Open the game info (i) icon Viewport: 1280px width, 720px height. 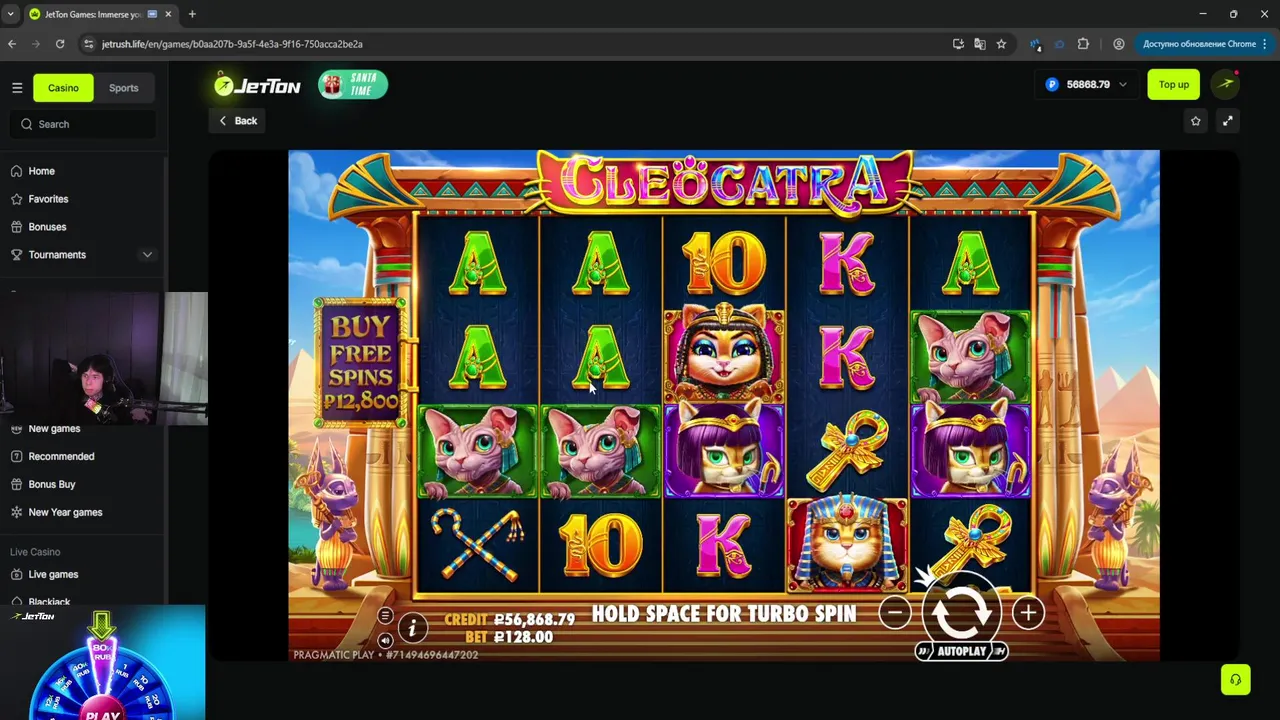(412, 628)
